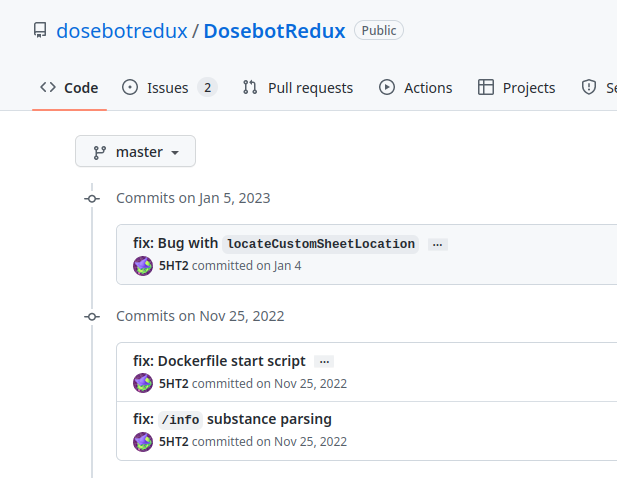The width and height of the screenshot is (617, 478).
Task: Click 5HT2 avatar on Dockerfile commit
Action: point(143,383)
